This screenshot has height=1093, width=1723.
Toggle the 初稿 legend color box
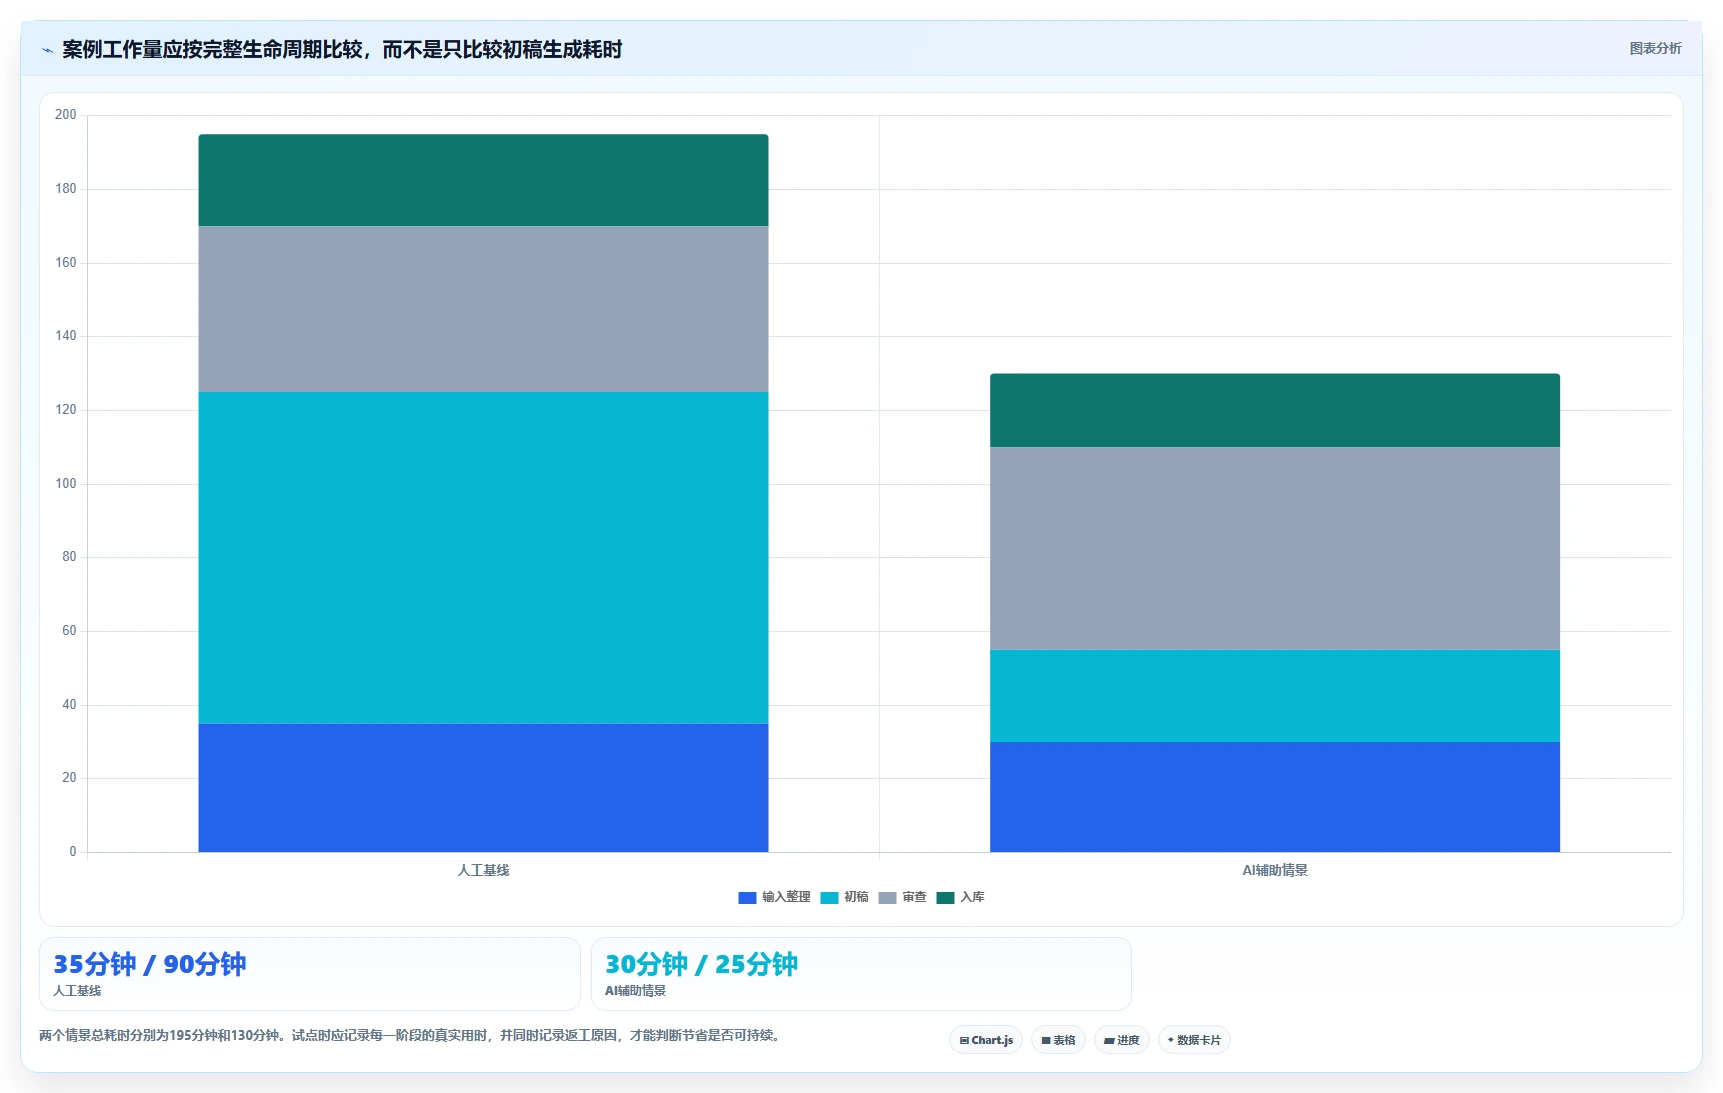(829, 898)
